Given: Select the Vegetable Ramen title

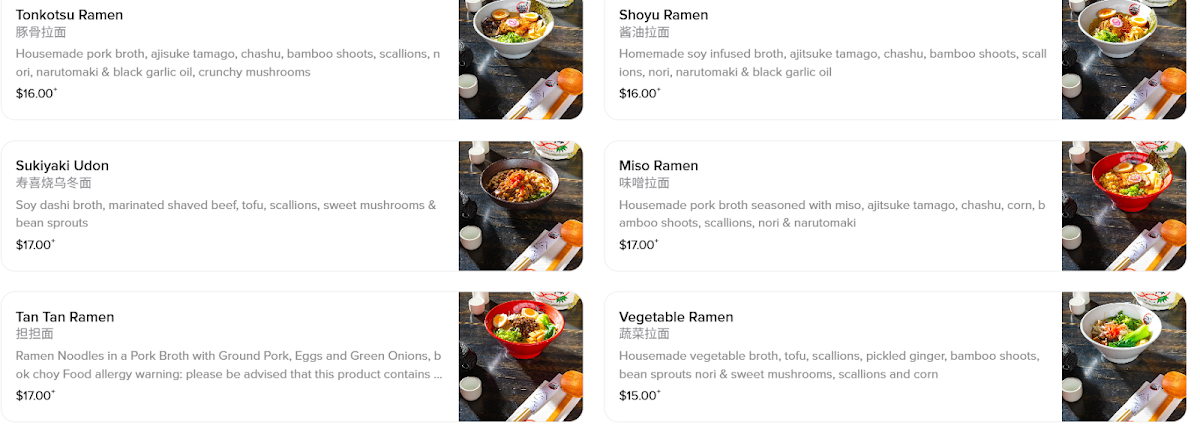Looking at the screenshot, I should [676, 317].
